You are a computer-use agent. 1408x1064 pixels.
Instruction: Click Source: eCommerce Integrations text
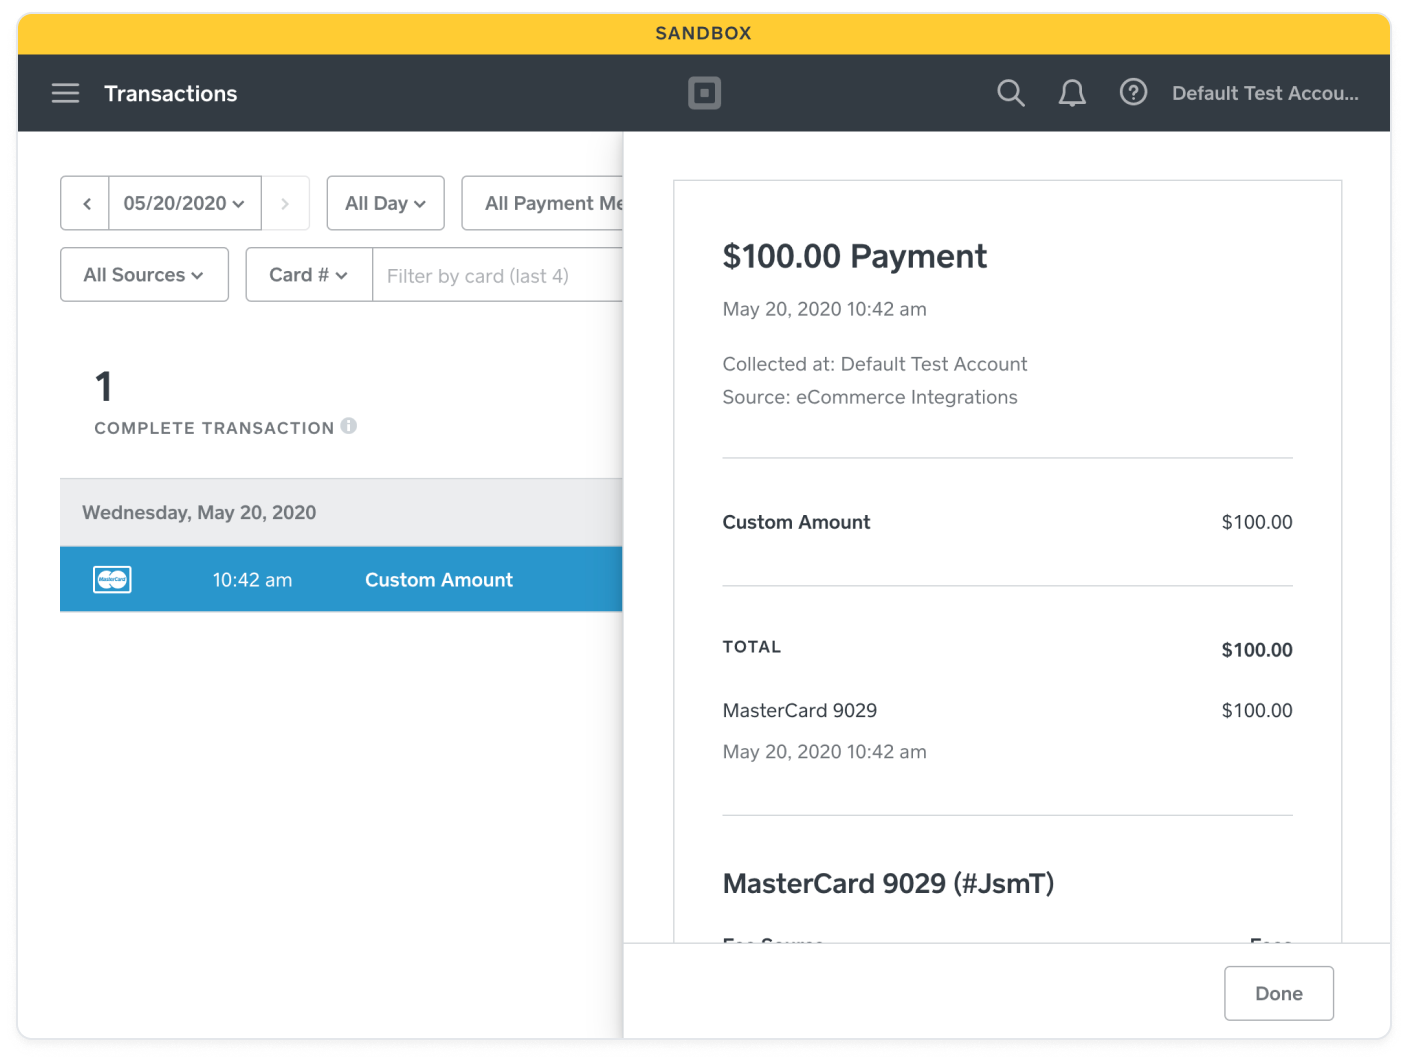pos(870,397)
